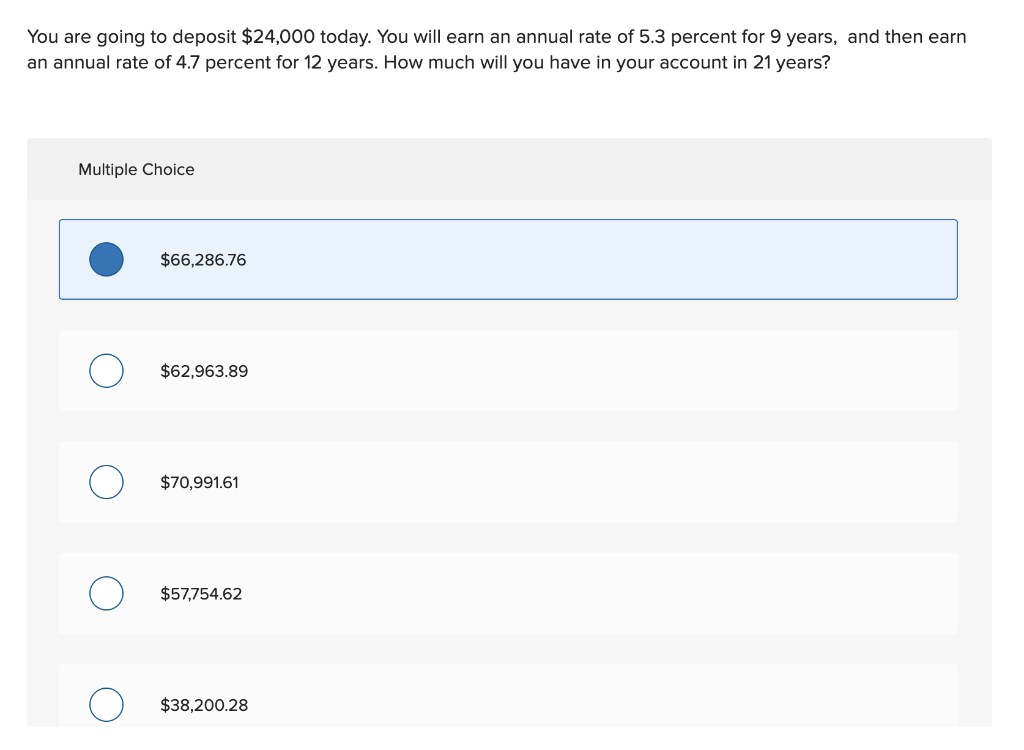The width and height of the screenshot is (1024, 750).
Task: Click the highlighted $66,286.76 answer row
Action: coord(508,259)
